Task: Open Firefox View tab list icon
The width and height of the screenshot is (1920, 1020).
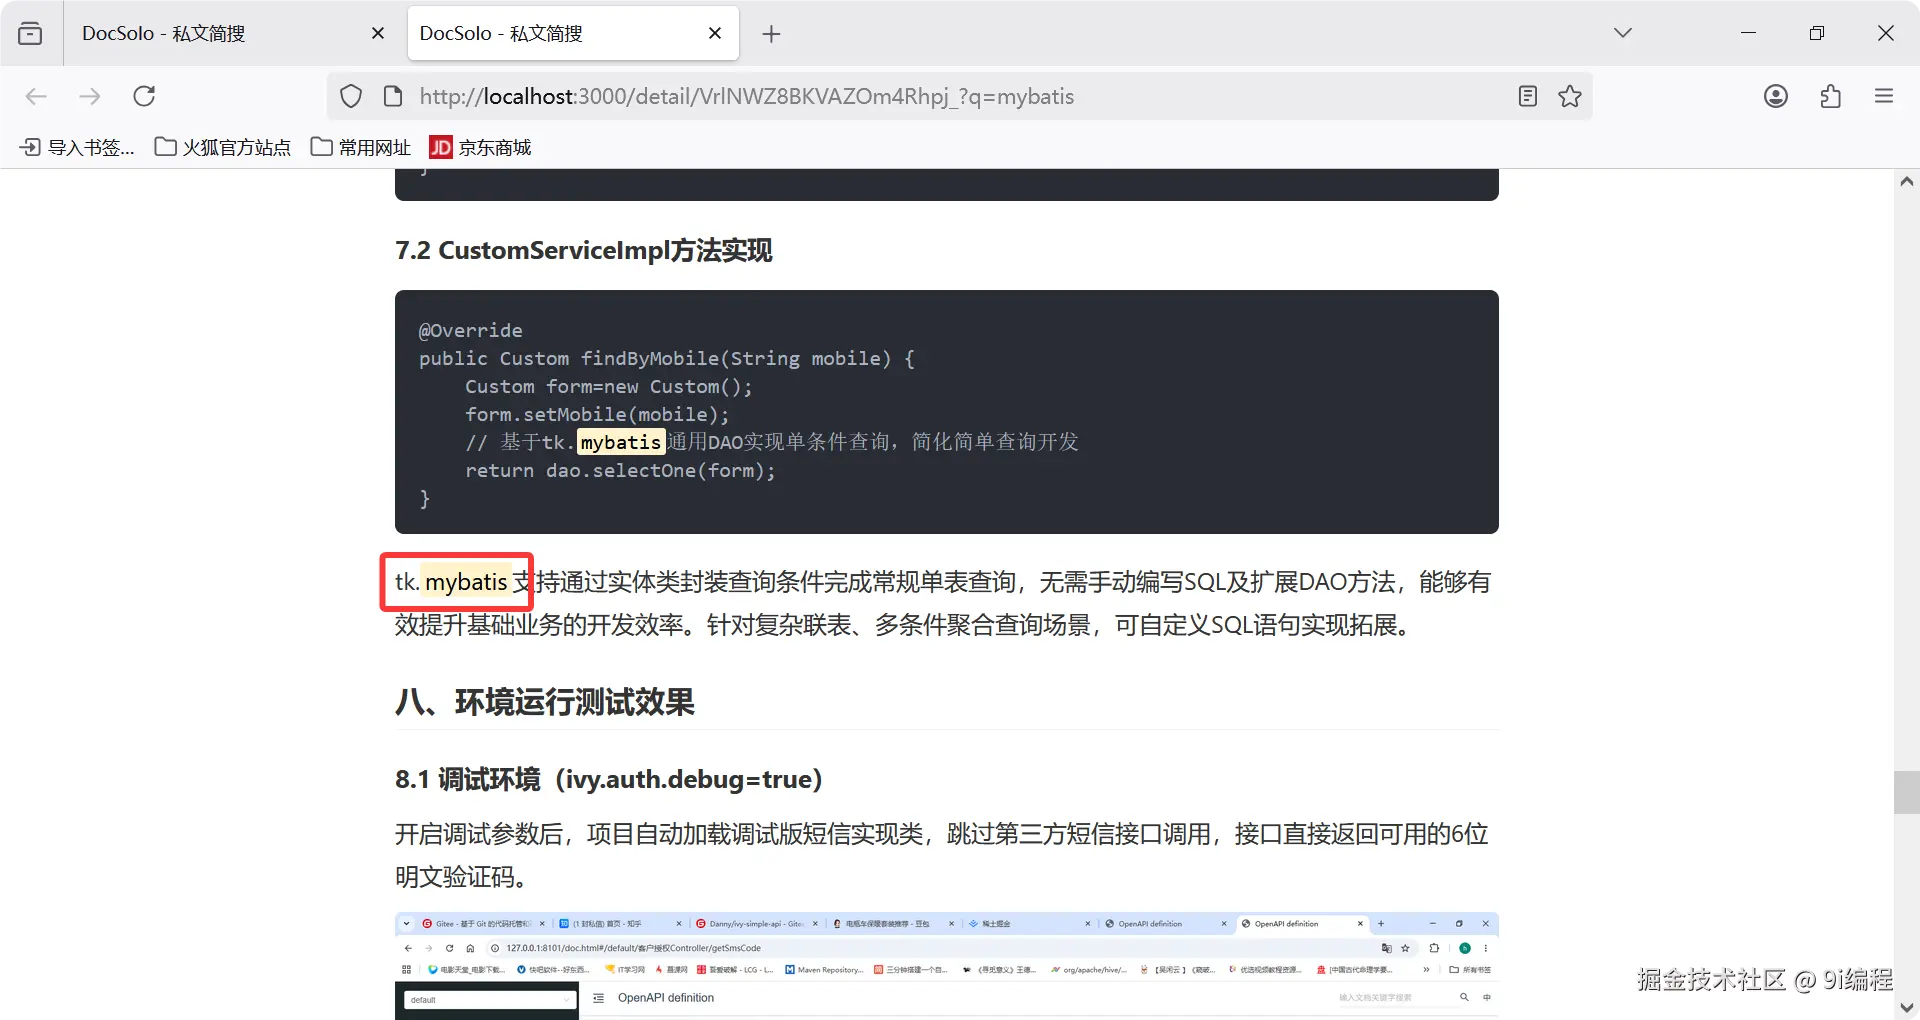Action: pyautogui.click(x=30, y=33)
